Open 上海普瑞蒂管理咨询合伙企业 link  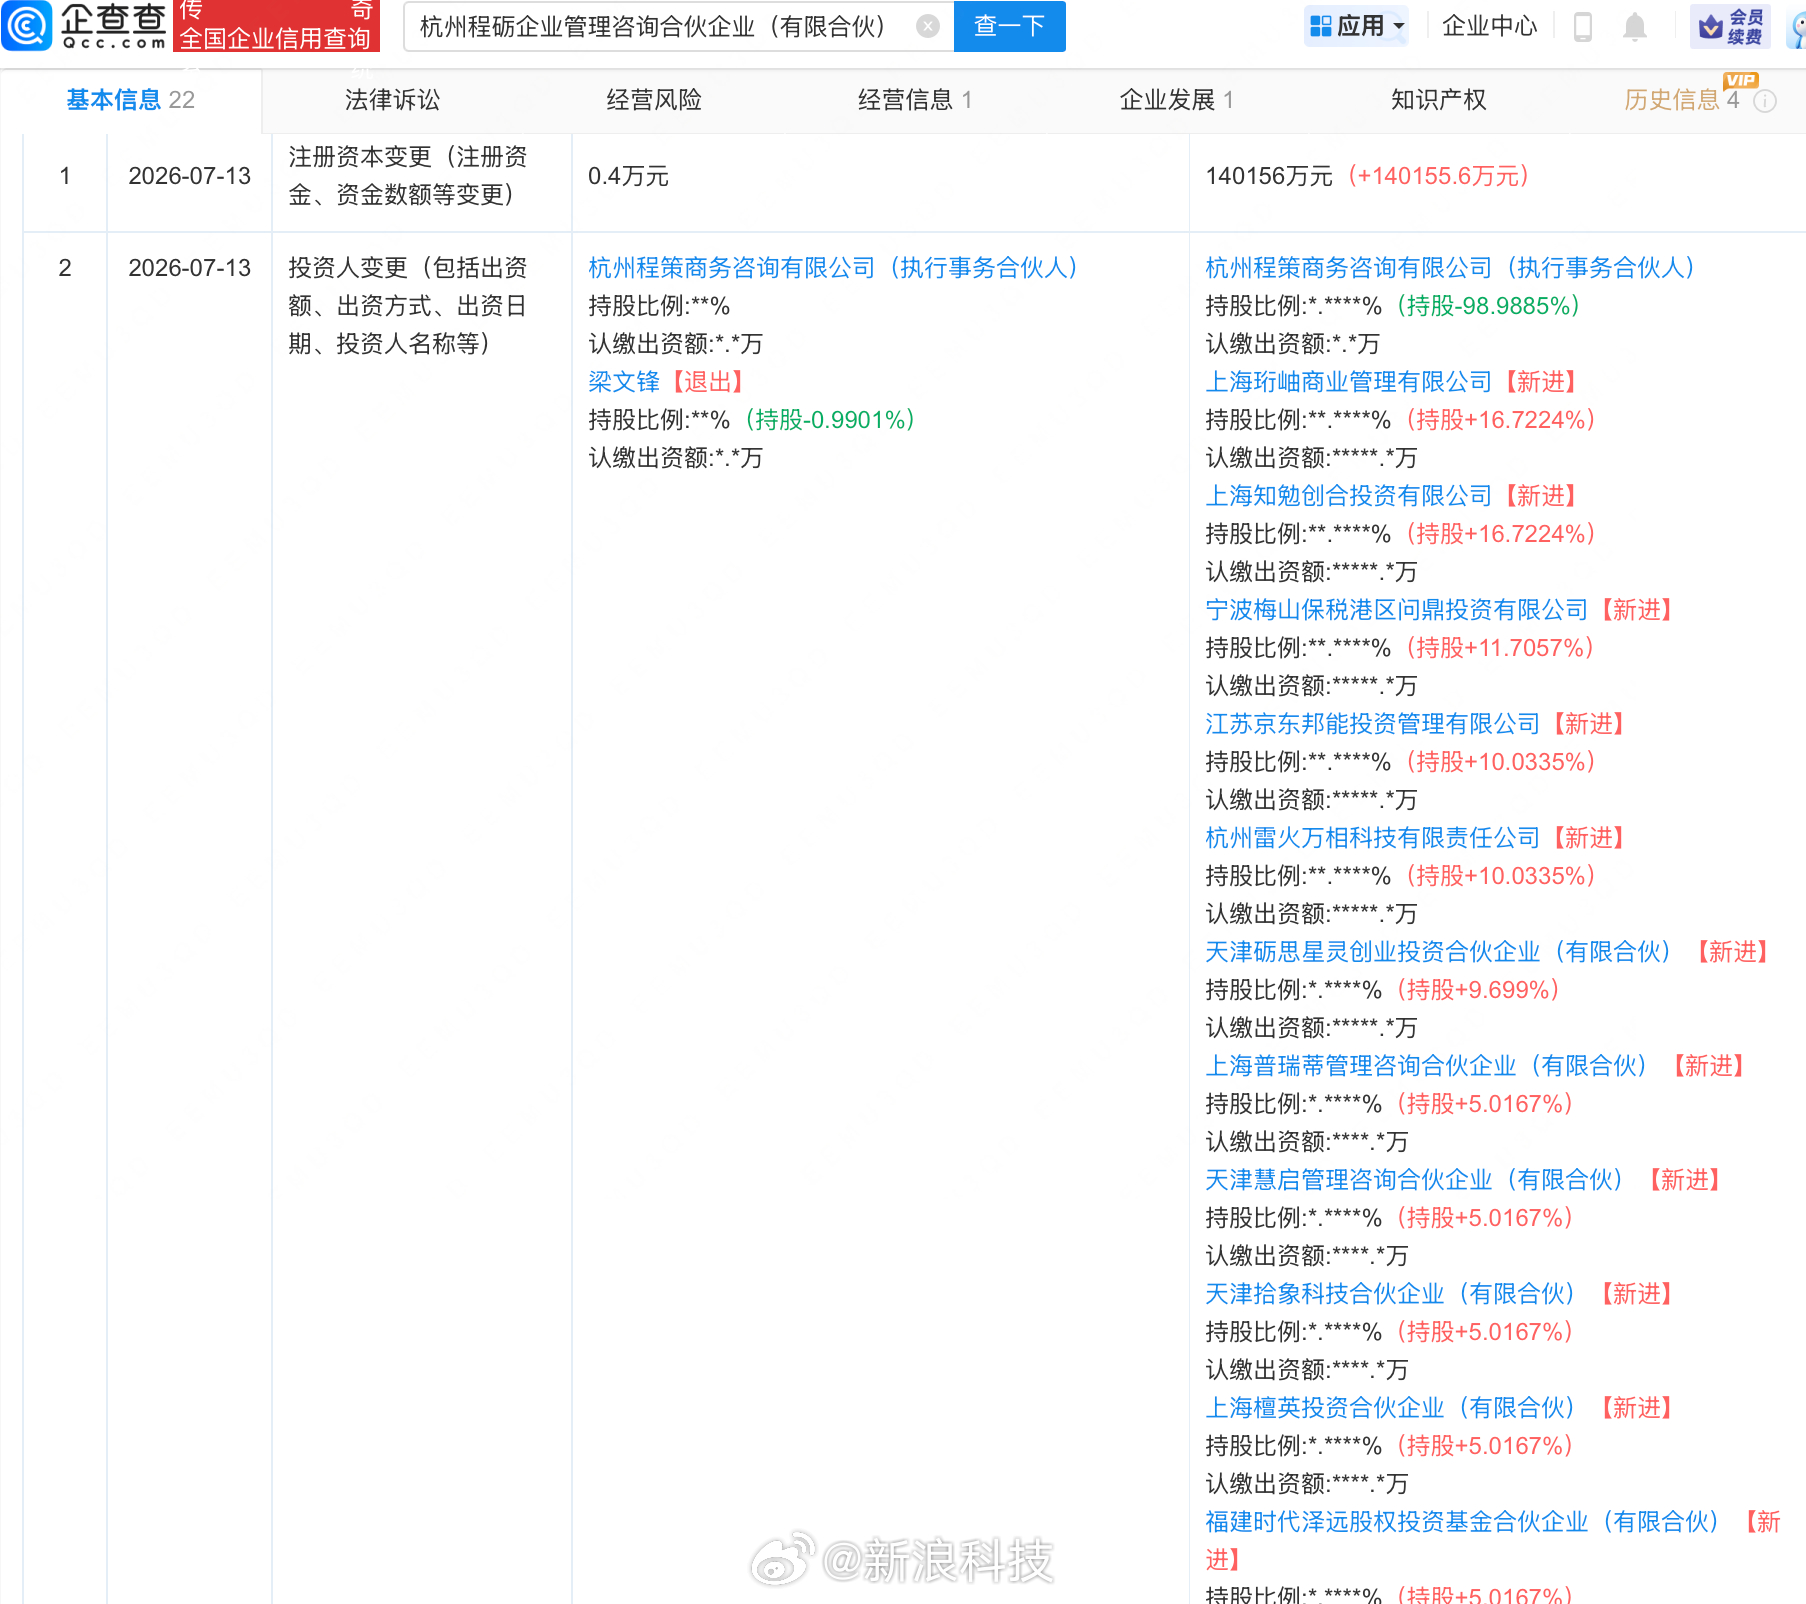click(x=1427, y=1066)
